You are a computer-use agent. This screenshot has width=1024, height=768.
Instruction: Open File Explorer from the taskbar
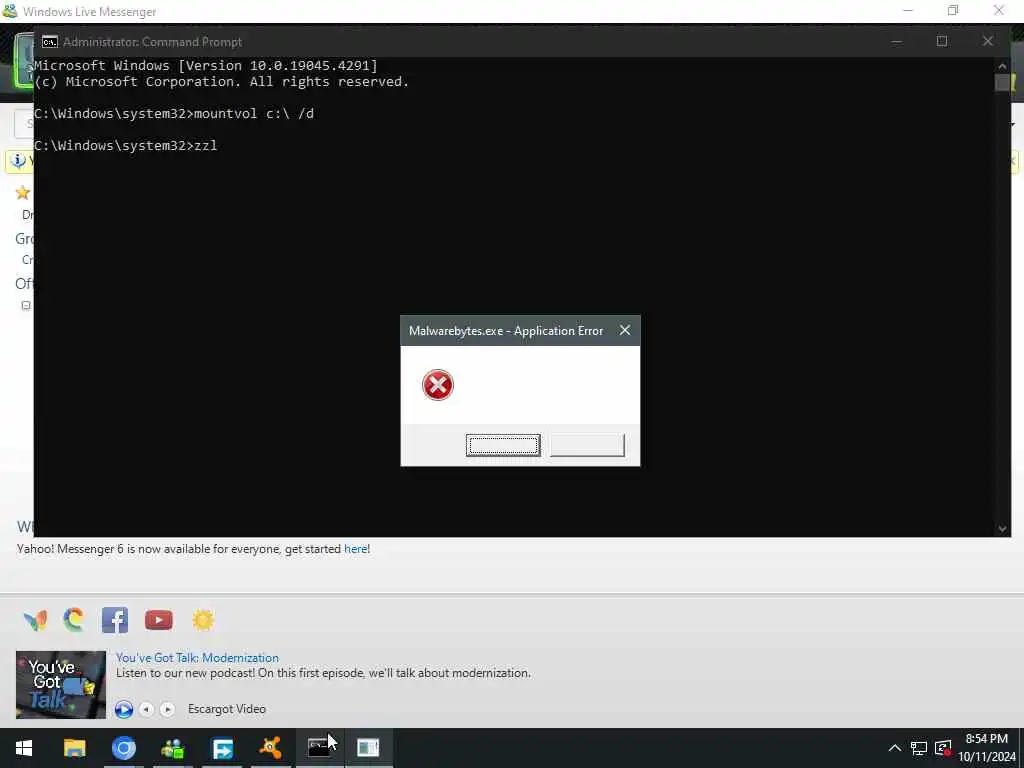[x=74, y=748]
